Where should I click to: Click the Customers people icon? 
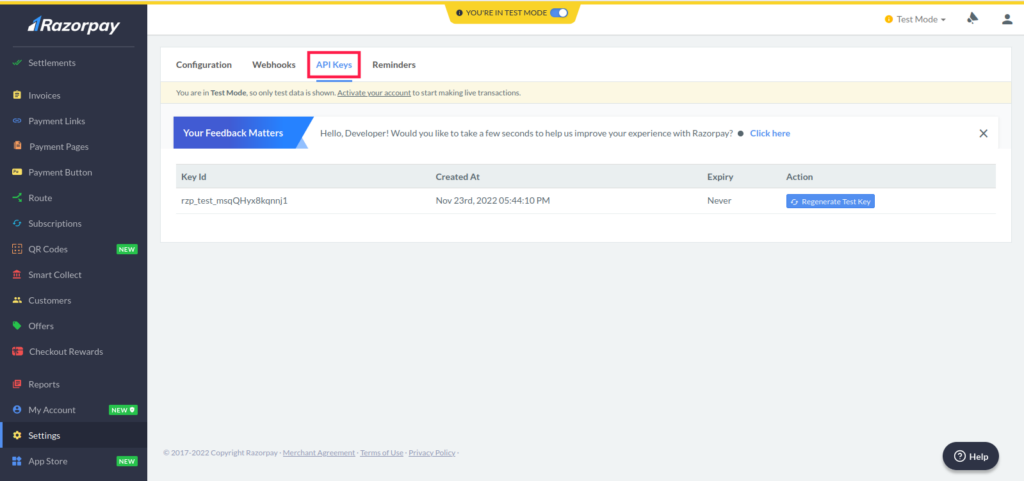(x=17, y=301)
